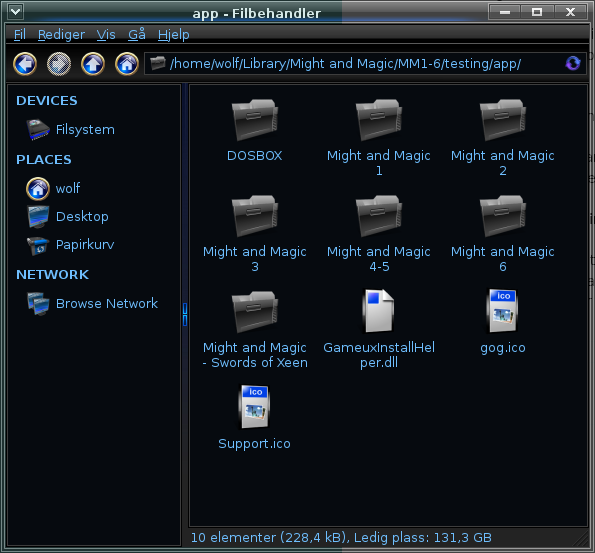Image resolution: width=595 pixels, height=553 pixels.
Task: Click the wolf label in Places
Action: 68,188
